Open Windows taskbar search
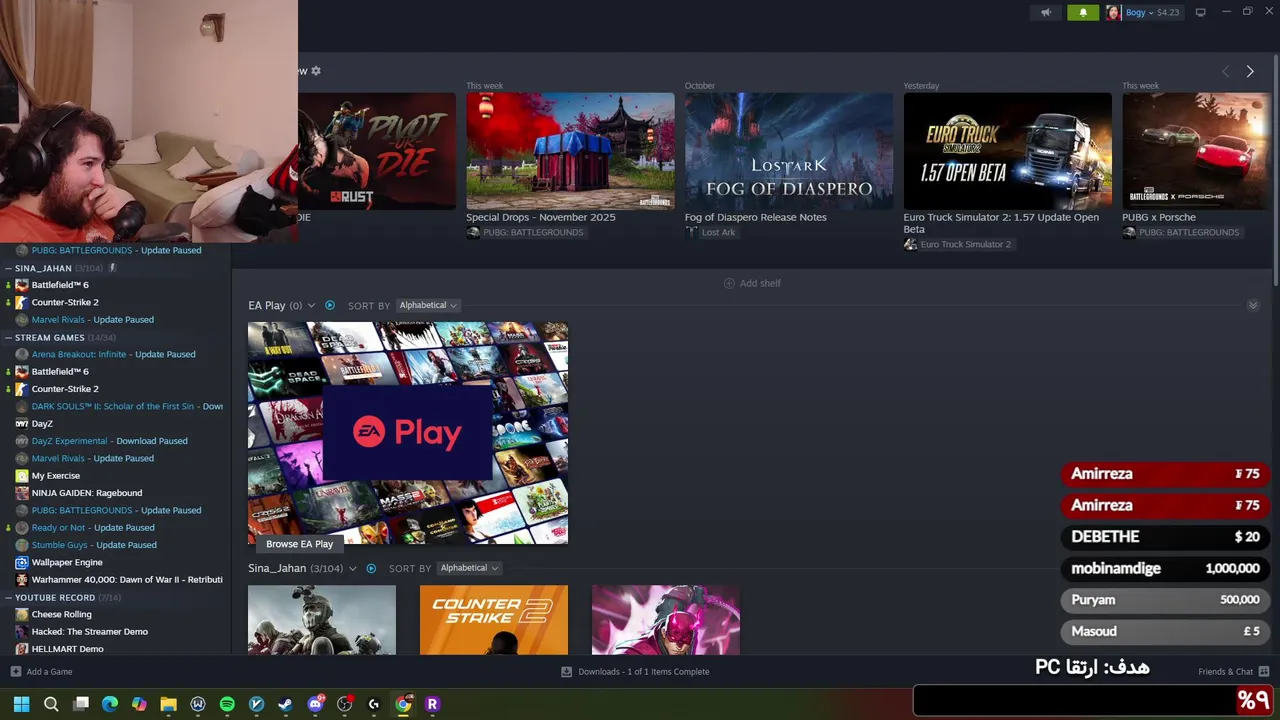The image size is (1280, 720). [x=51, y=704]
